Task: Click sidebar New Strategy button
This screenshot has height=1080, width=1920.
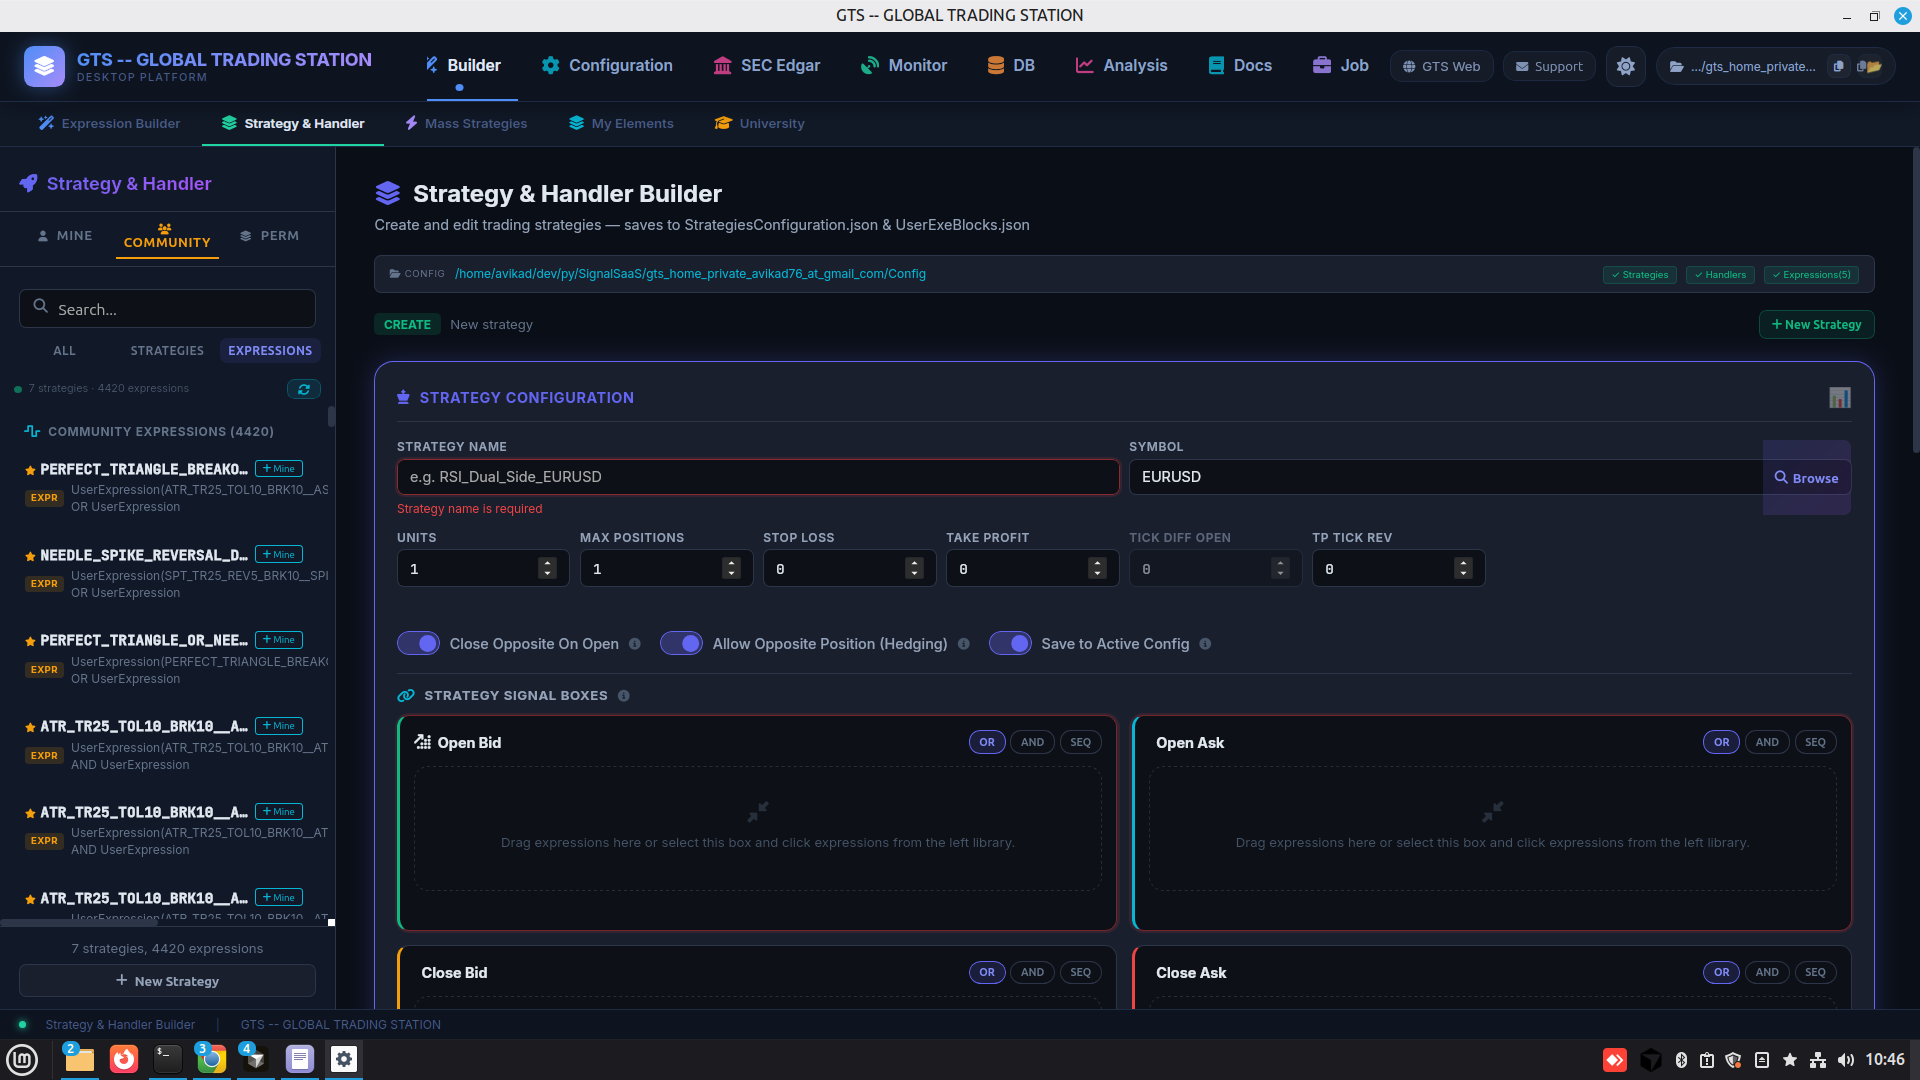Action: (x=167, y=981)
